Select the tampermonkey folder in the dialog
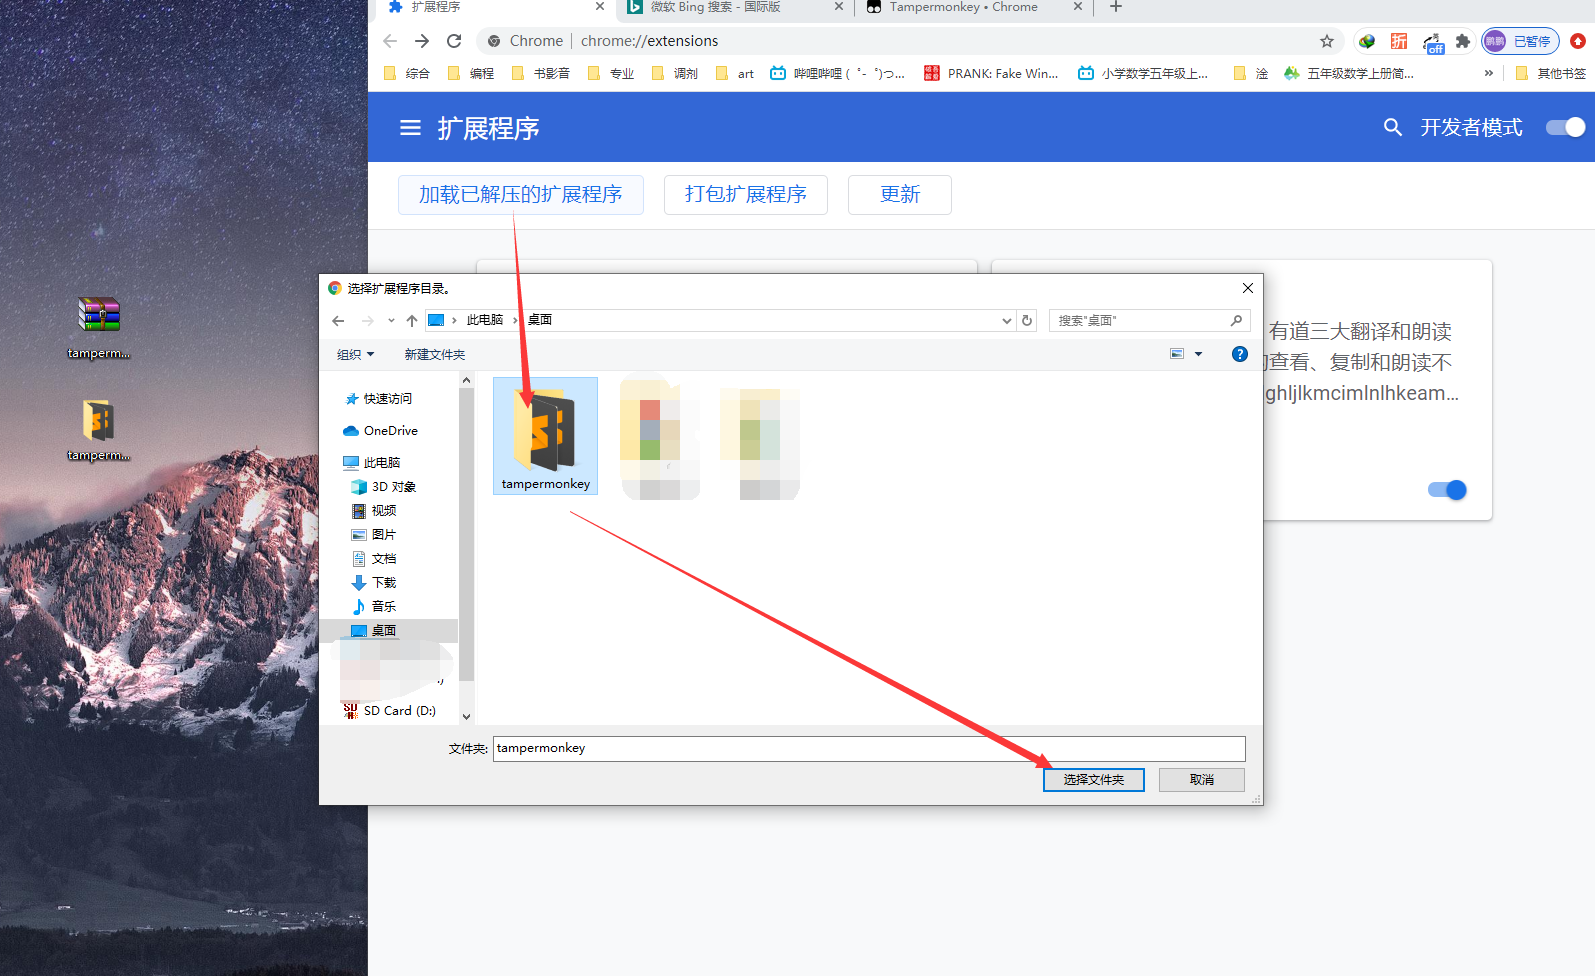Image resolution: width=1595 pixels, height=976 pixels. [546, 436]
